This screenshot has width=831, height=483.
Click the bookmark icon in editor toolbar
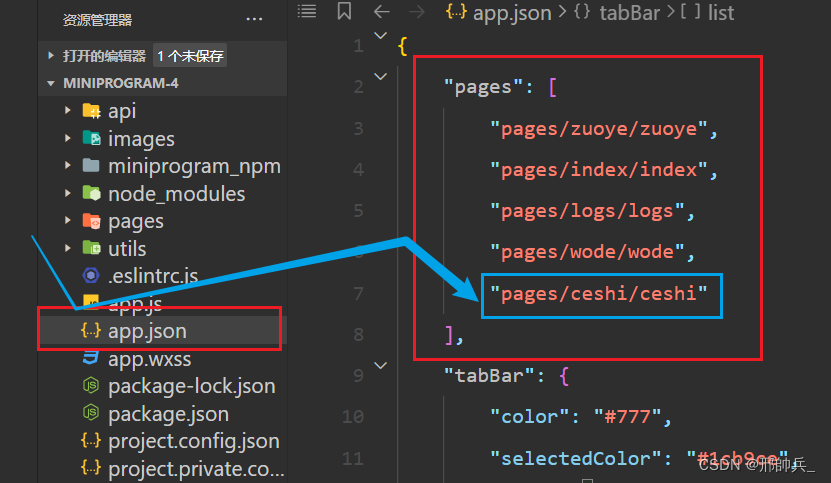tap(344, 11)
